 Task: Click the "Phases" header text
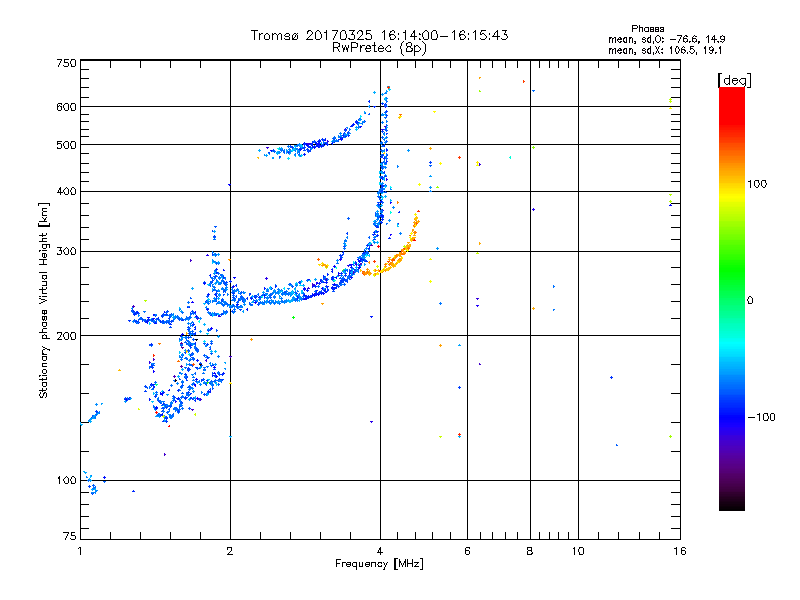pyautogui.click(x=647, y=29)
